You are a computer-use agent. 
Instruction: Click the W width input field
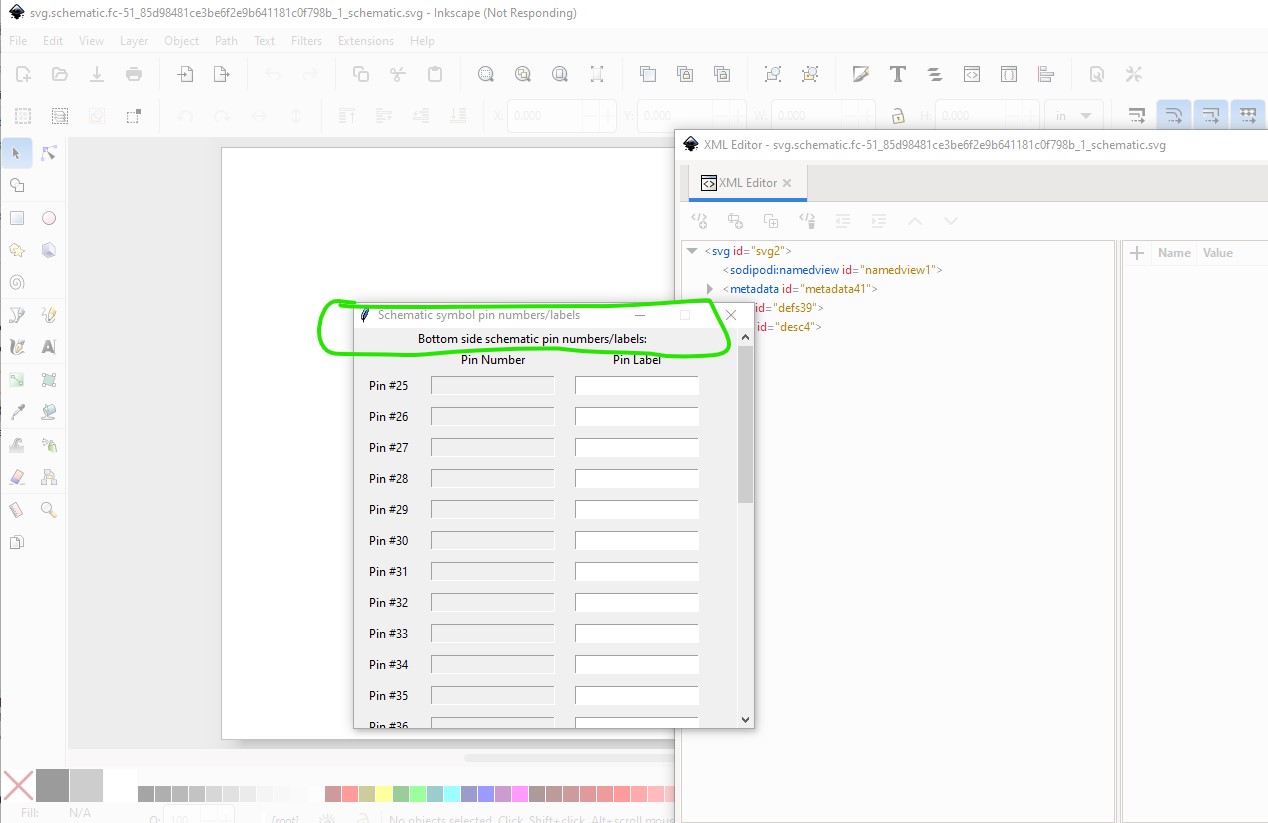(x=823, y=116)
